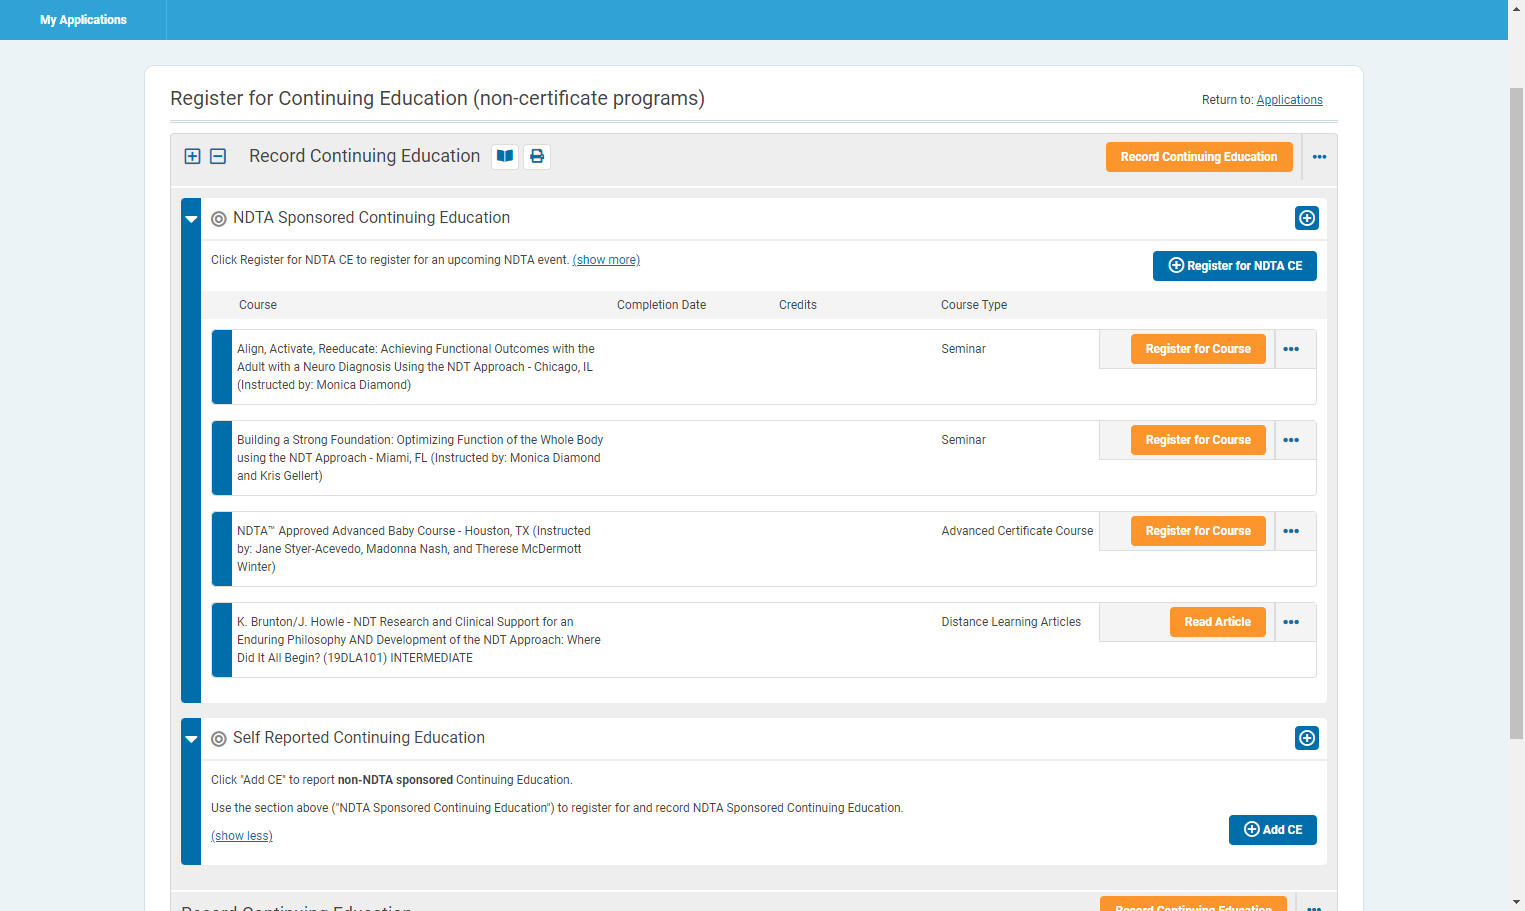Open ellipsis menu for Chicago seminar row
Viewport: 1525px width, 911px height.
pyautogui.click(x=1291, y=349)
